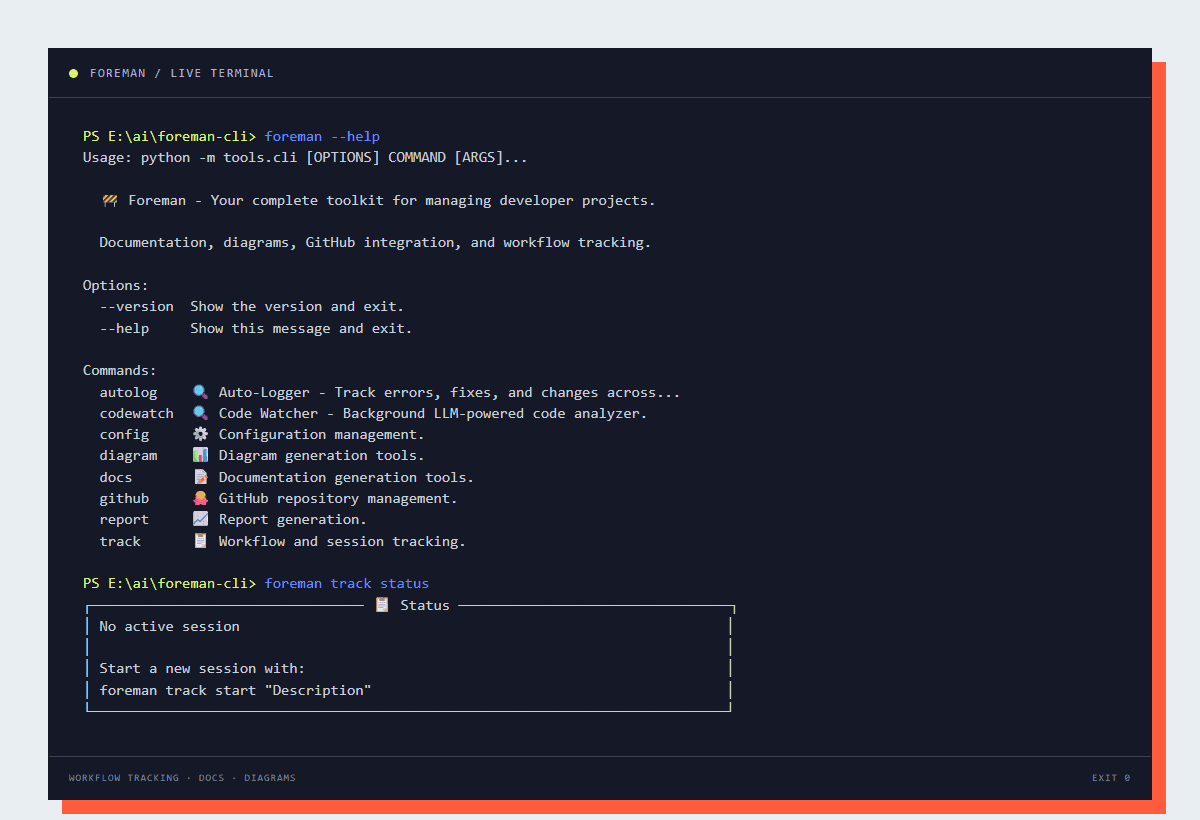The height and width of the screenshot is (820, 1200).
Task: Click the '--help' option under Options
Action: 124,328
